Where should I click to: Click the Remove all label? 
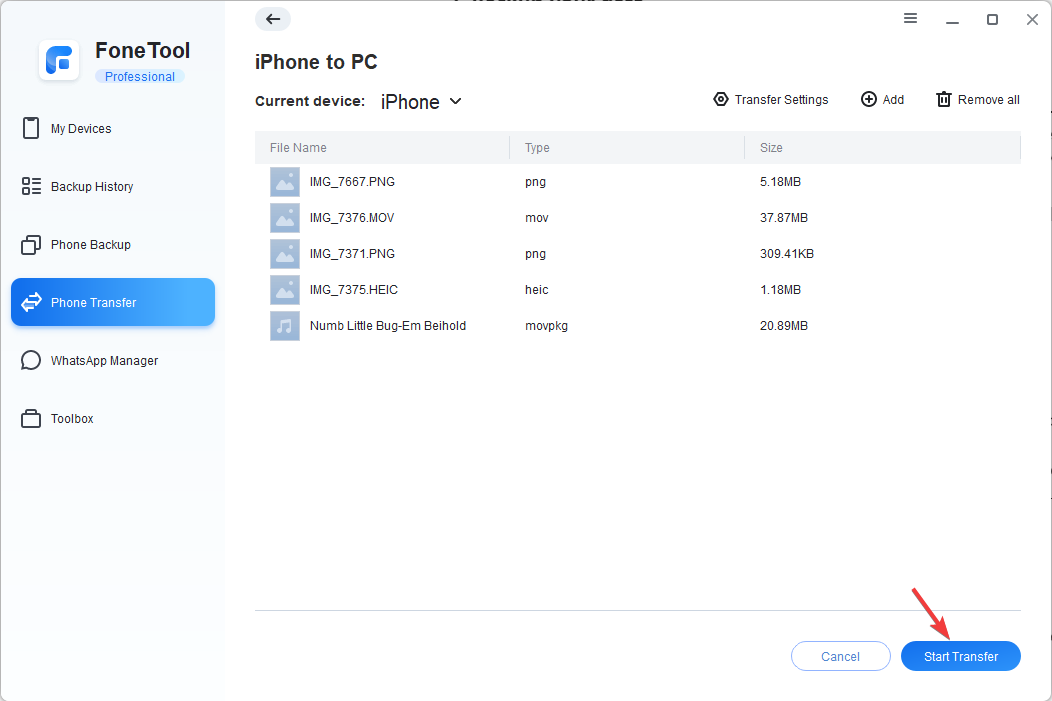988,99
